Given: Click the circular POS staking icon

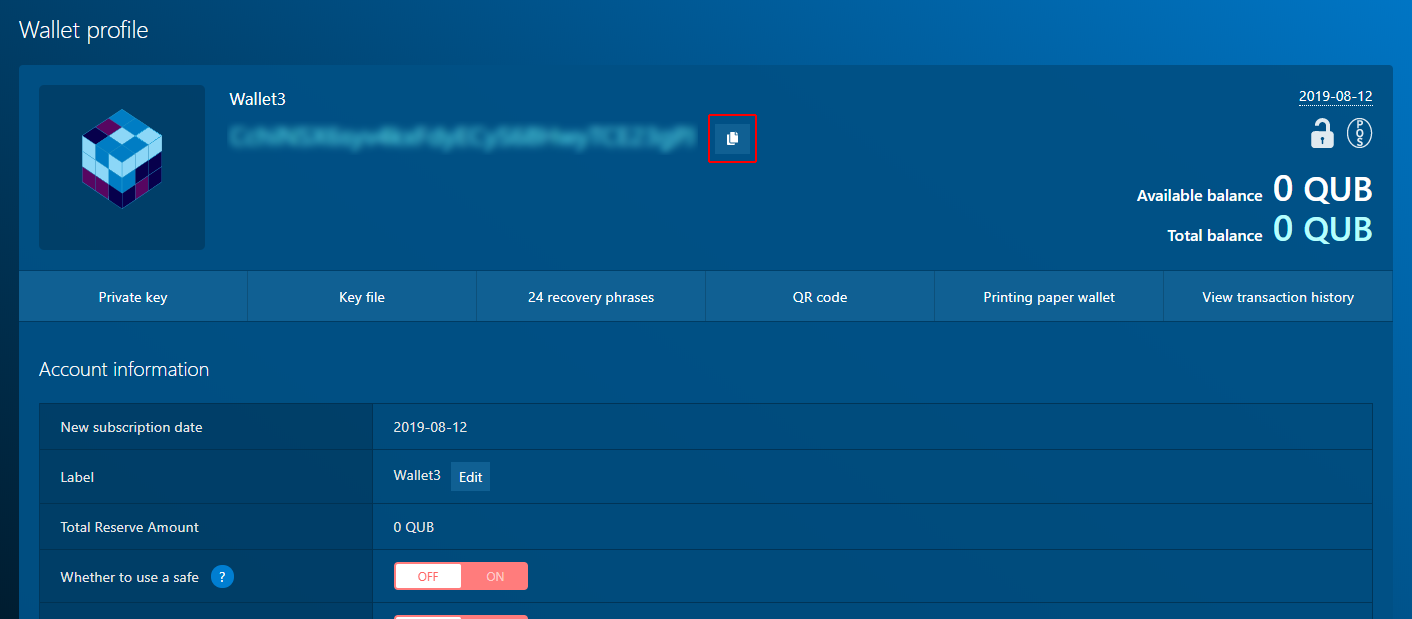Looking at the screenshot, I should (x=1359, y=133).
